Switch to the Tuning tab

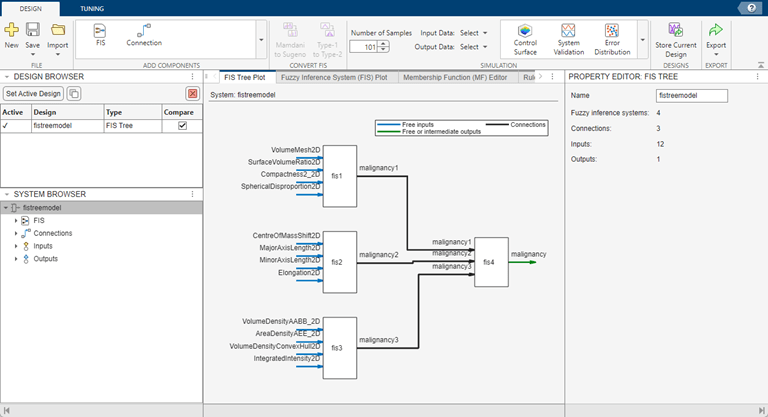91,7
